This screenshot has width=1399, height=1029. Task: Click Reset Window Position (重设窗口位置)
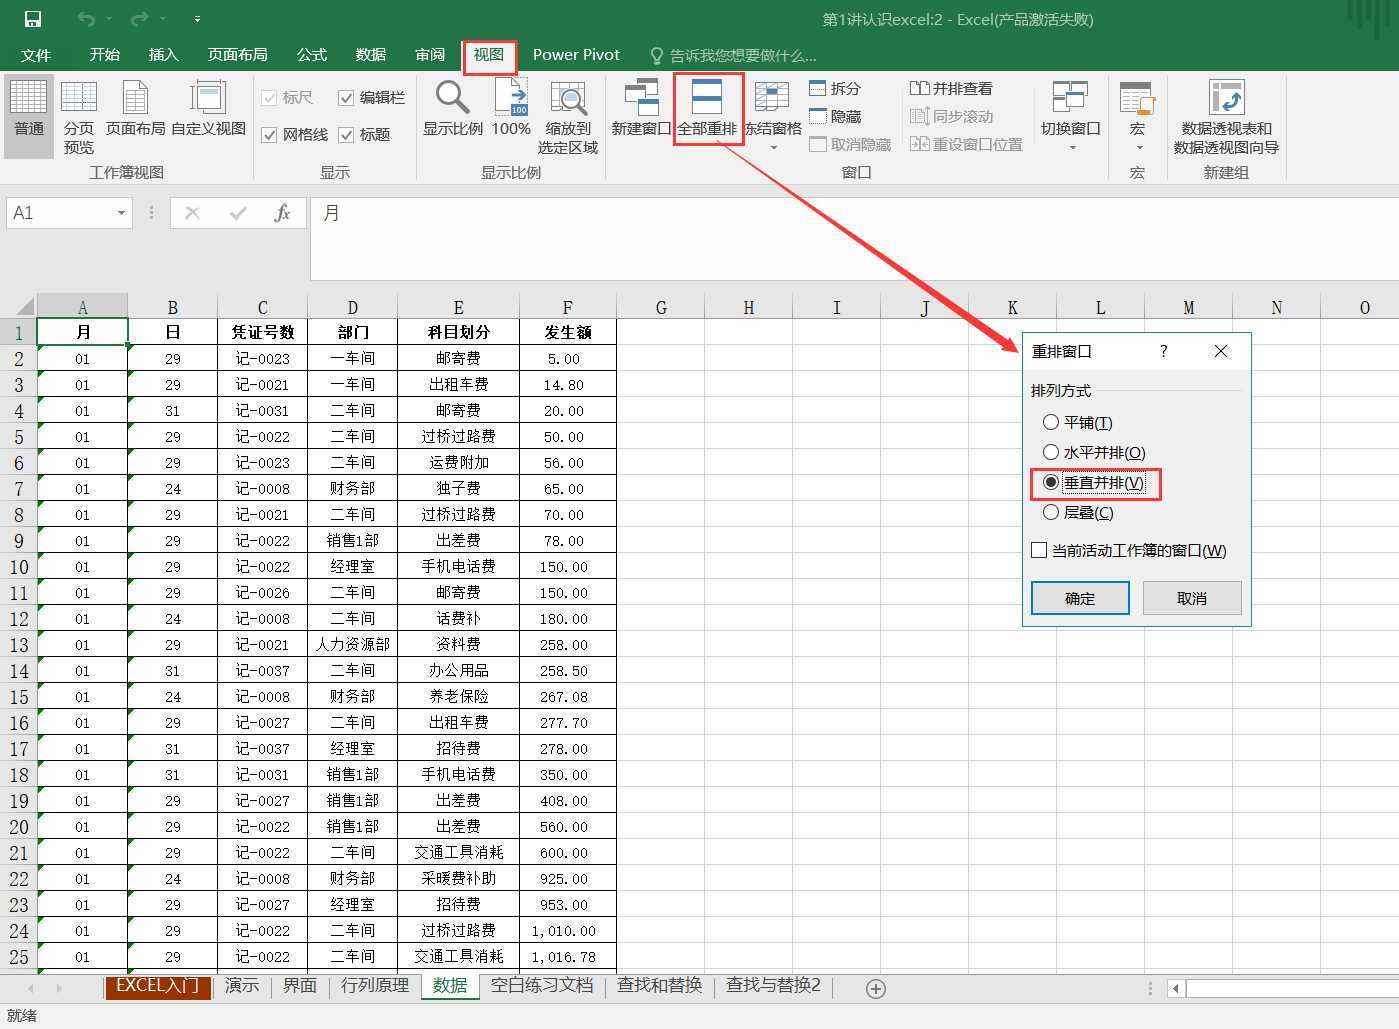966,144
